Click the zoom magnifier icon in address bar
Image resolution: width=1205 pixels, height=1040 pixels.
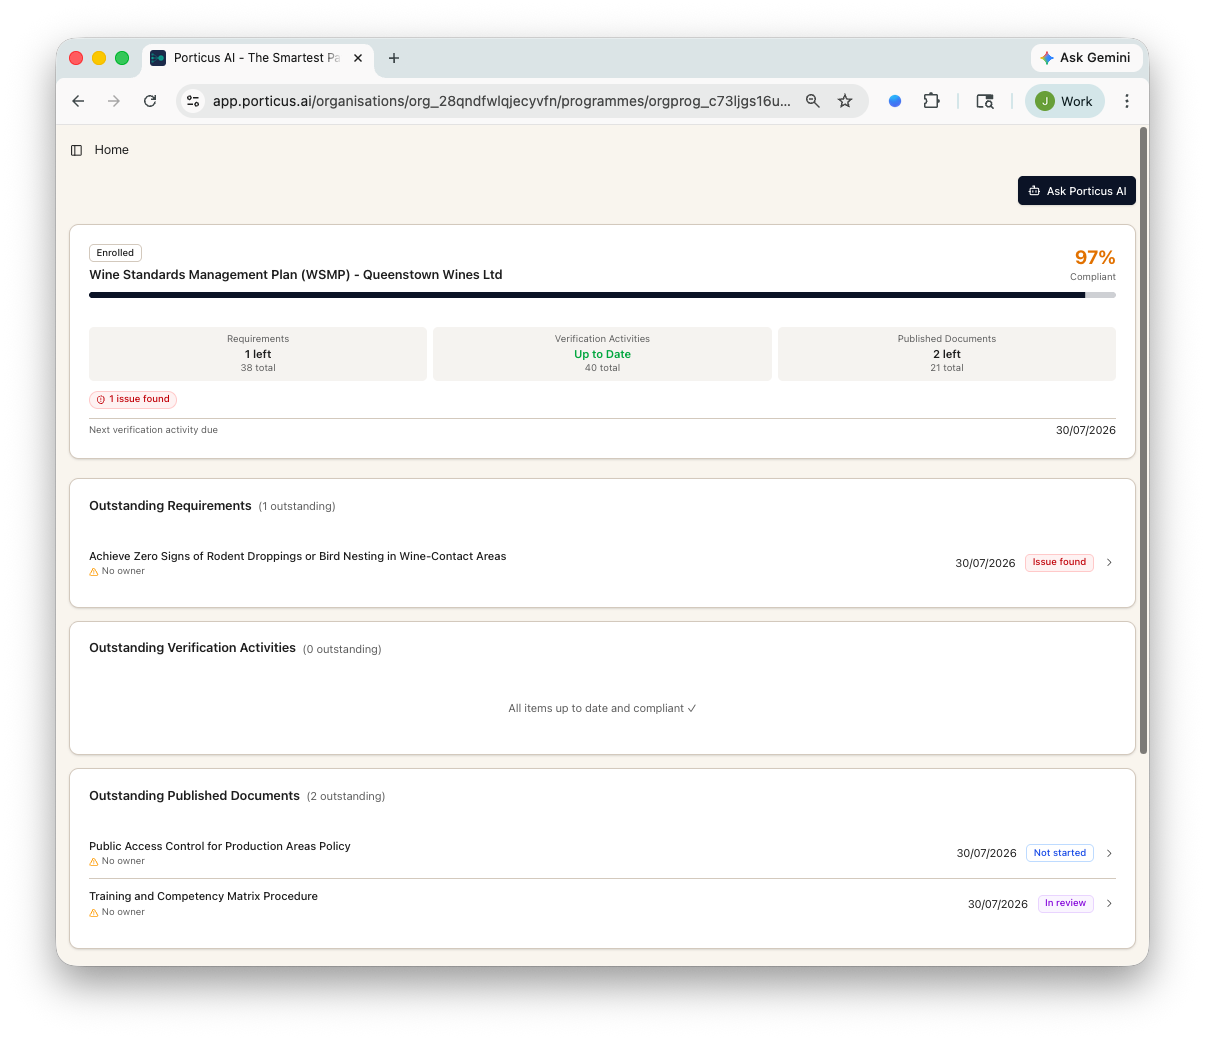point(813,101)
